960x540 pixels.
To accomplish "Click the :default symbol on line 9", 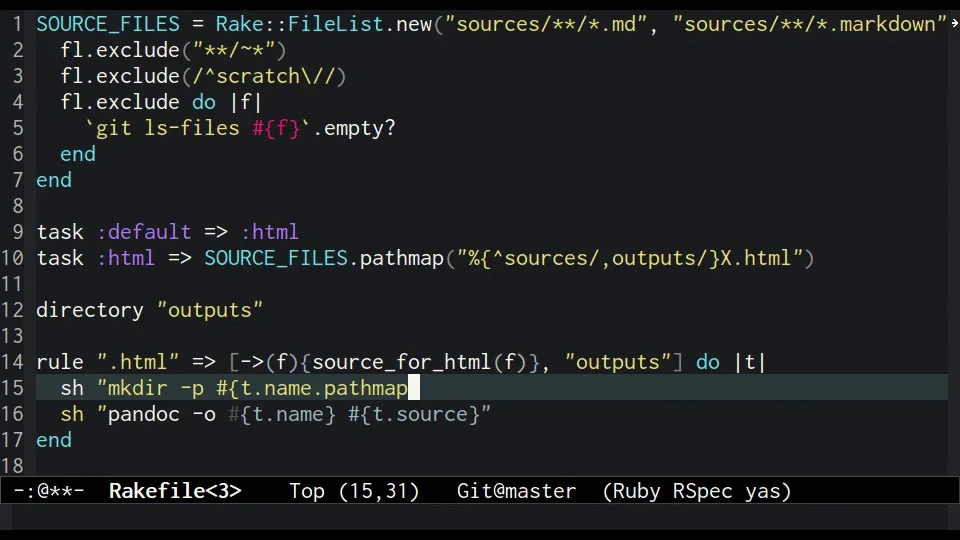I will pyautogui.click(x=144, y=232).
